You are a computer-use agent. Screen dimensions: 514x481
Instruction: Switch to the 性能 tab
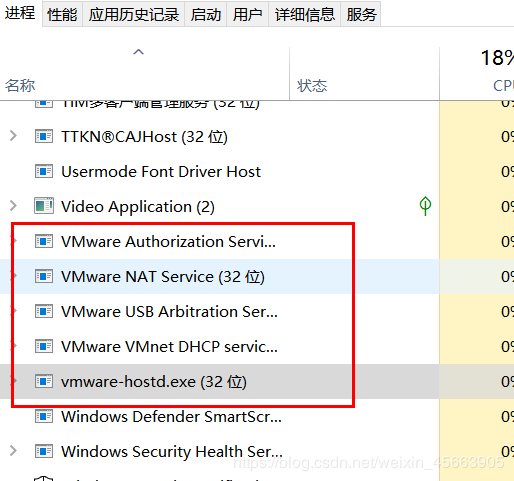pyautogui.click(x=62, y=14)
